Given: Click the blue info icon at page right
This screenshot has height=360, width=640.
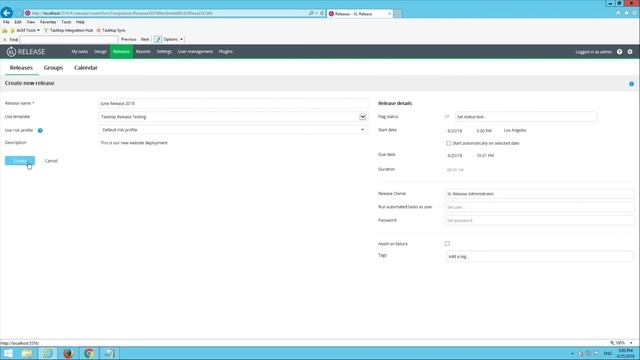Looking at the screenshot, I should [x=631, y=84].
